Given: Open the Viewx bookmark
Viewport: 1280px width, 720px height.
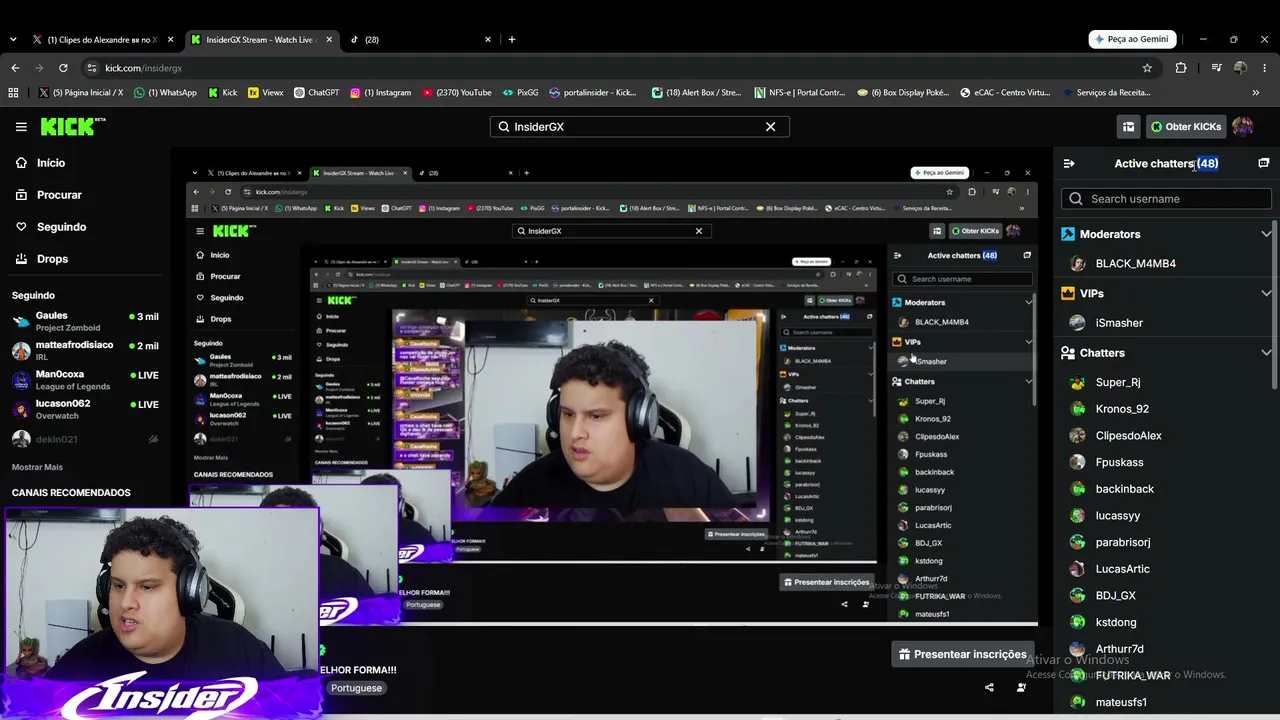Looking at the screenshot, I should (x=265, y=93).
